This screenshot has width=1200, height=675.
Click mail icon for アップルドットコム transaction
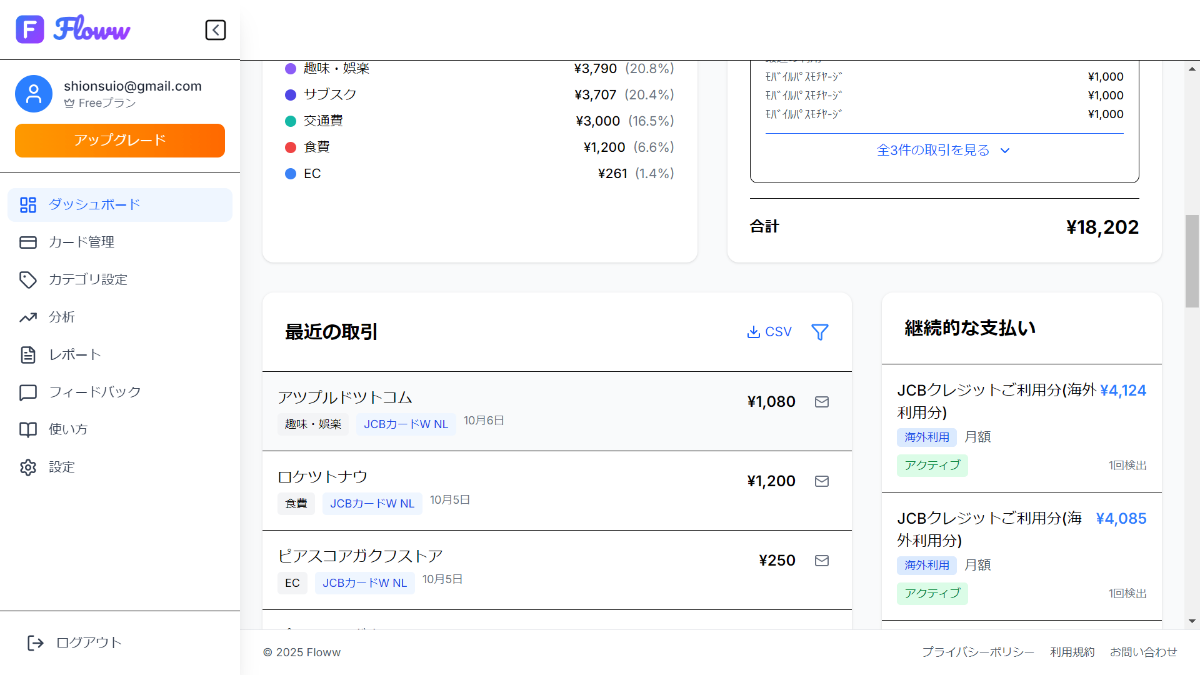click(x=822, y=402)
